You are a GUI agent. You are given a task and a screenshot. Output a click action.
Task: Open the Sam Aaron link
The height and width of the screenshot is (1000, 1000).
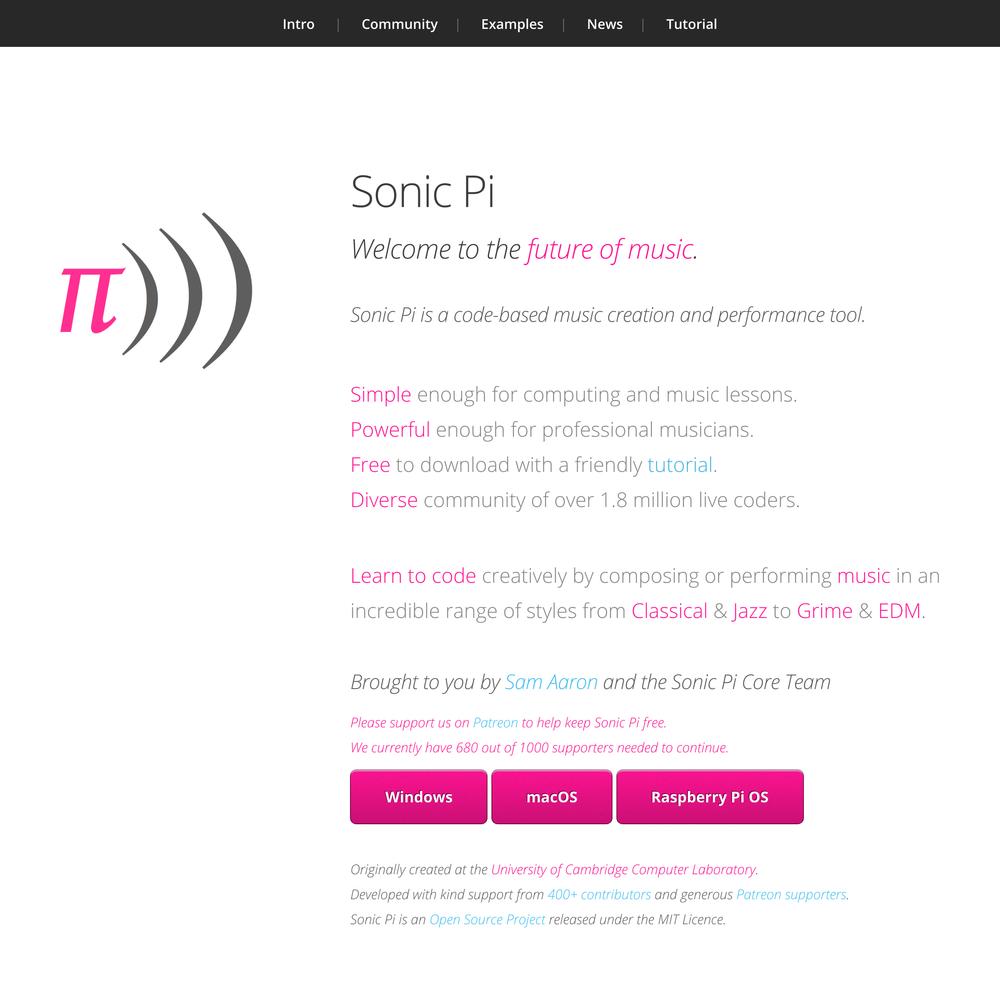(551, 682)
